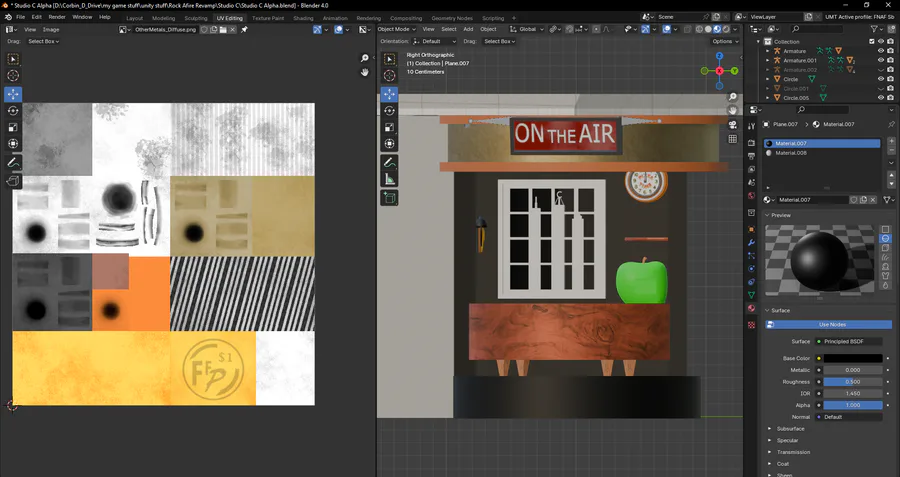Select the Measure tool in the 3D viewport

point(390,180)
